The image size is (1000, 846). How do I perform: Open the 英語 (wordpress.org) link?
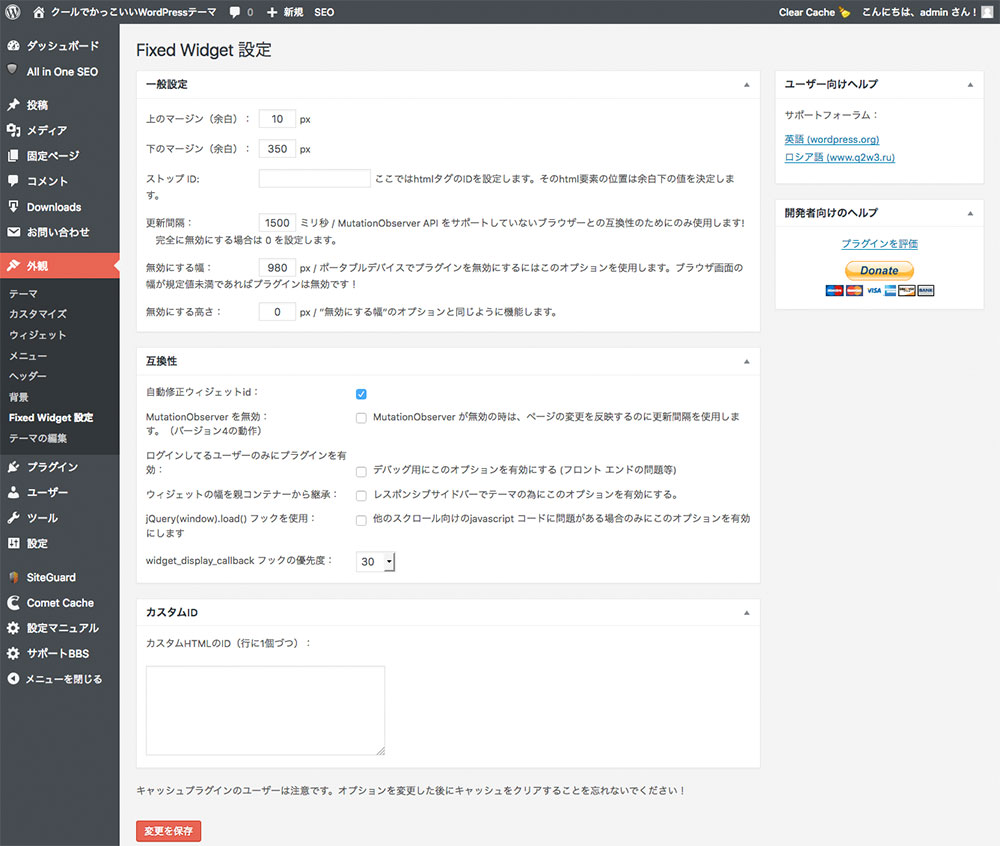coord(832,139)
